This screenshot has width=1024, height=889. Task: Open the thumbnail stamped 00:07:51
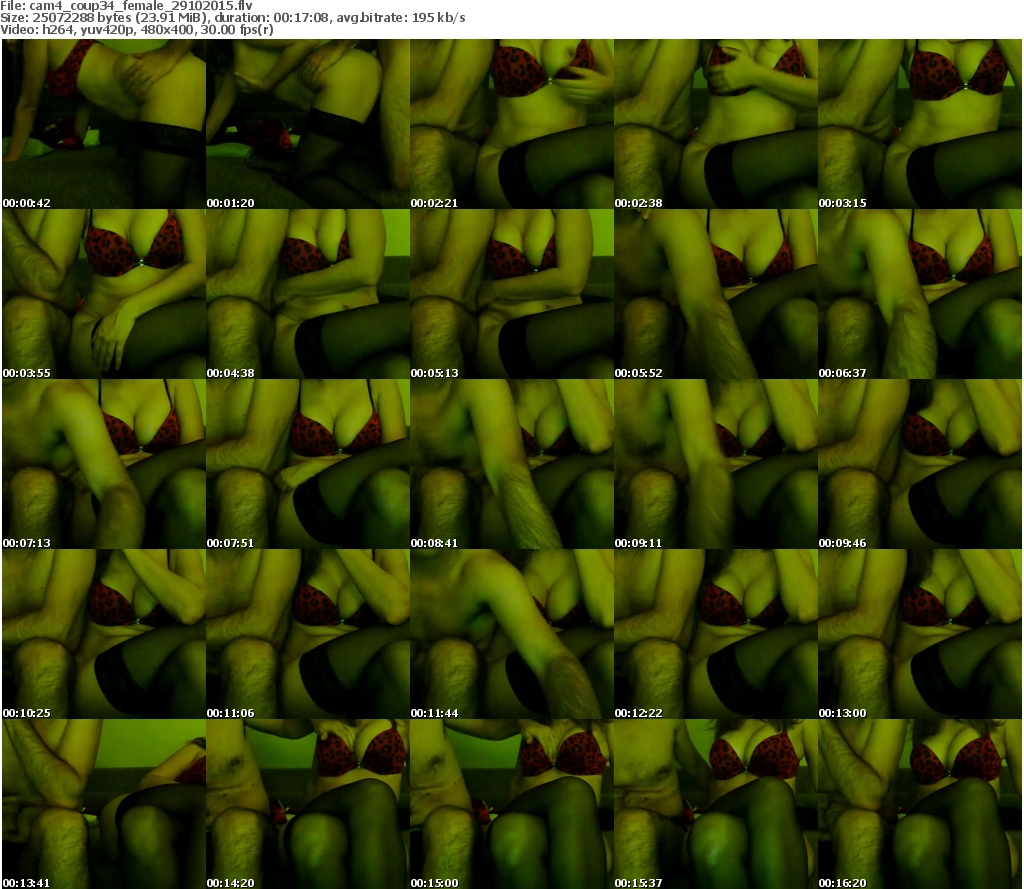point(308,464)
